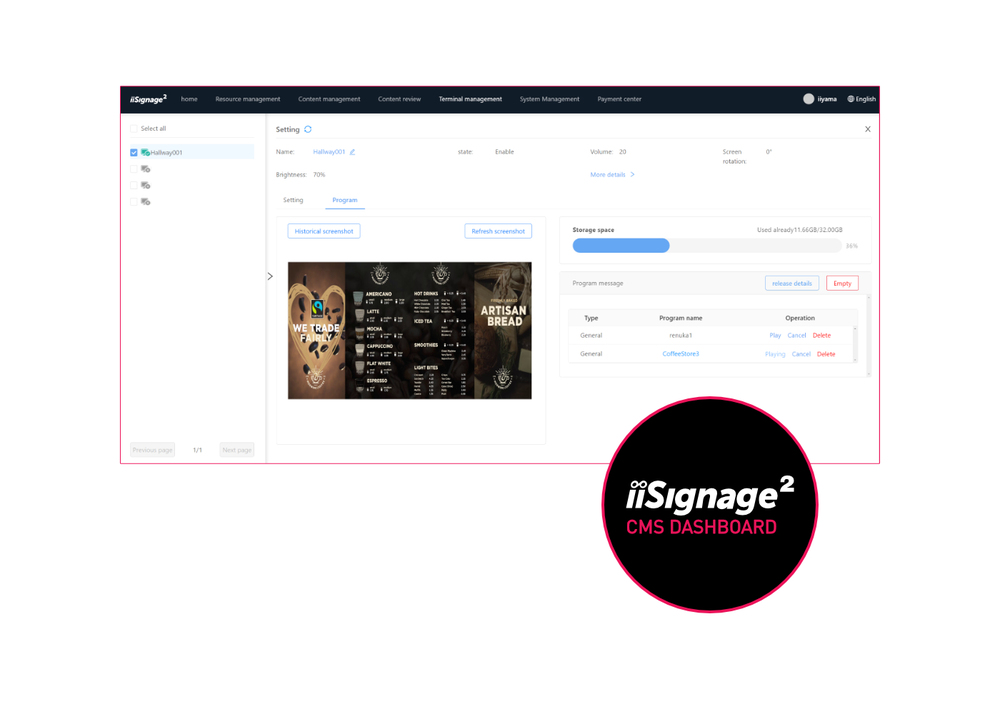Open the Setting tab below device details
This screenshot has height=714, width=1000.
(293, 200)
